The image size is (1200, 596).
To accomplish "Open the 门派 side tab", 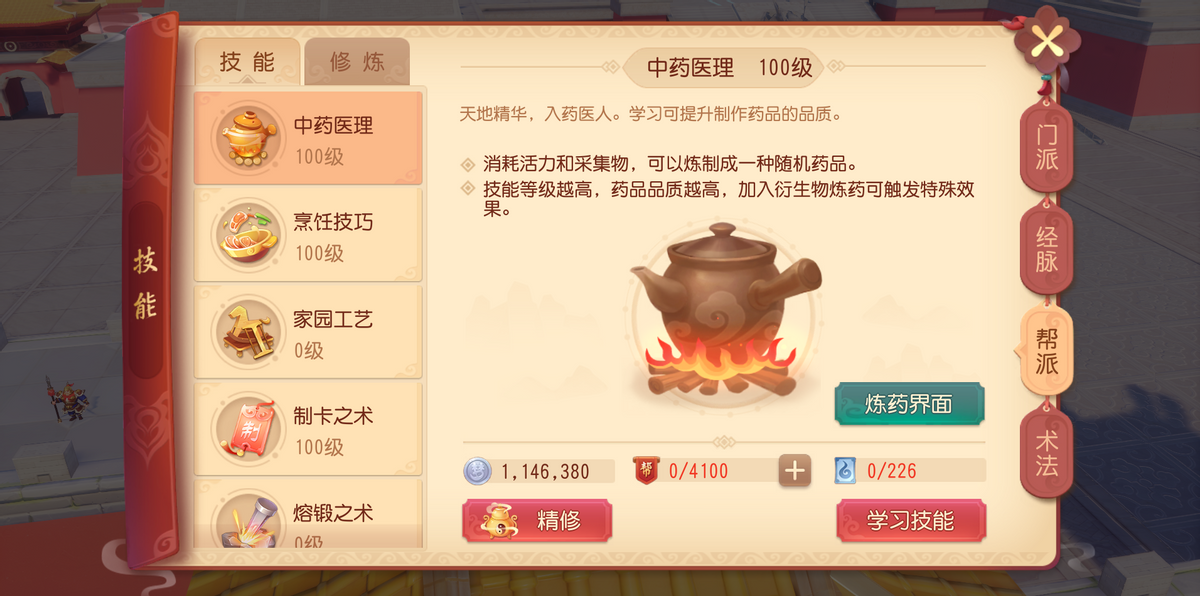I will 1046,147.
